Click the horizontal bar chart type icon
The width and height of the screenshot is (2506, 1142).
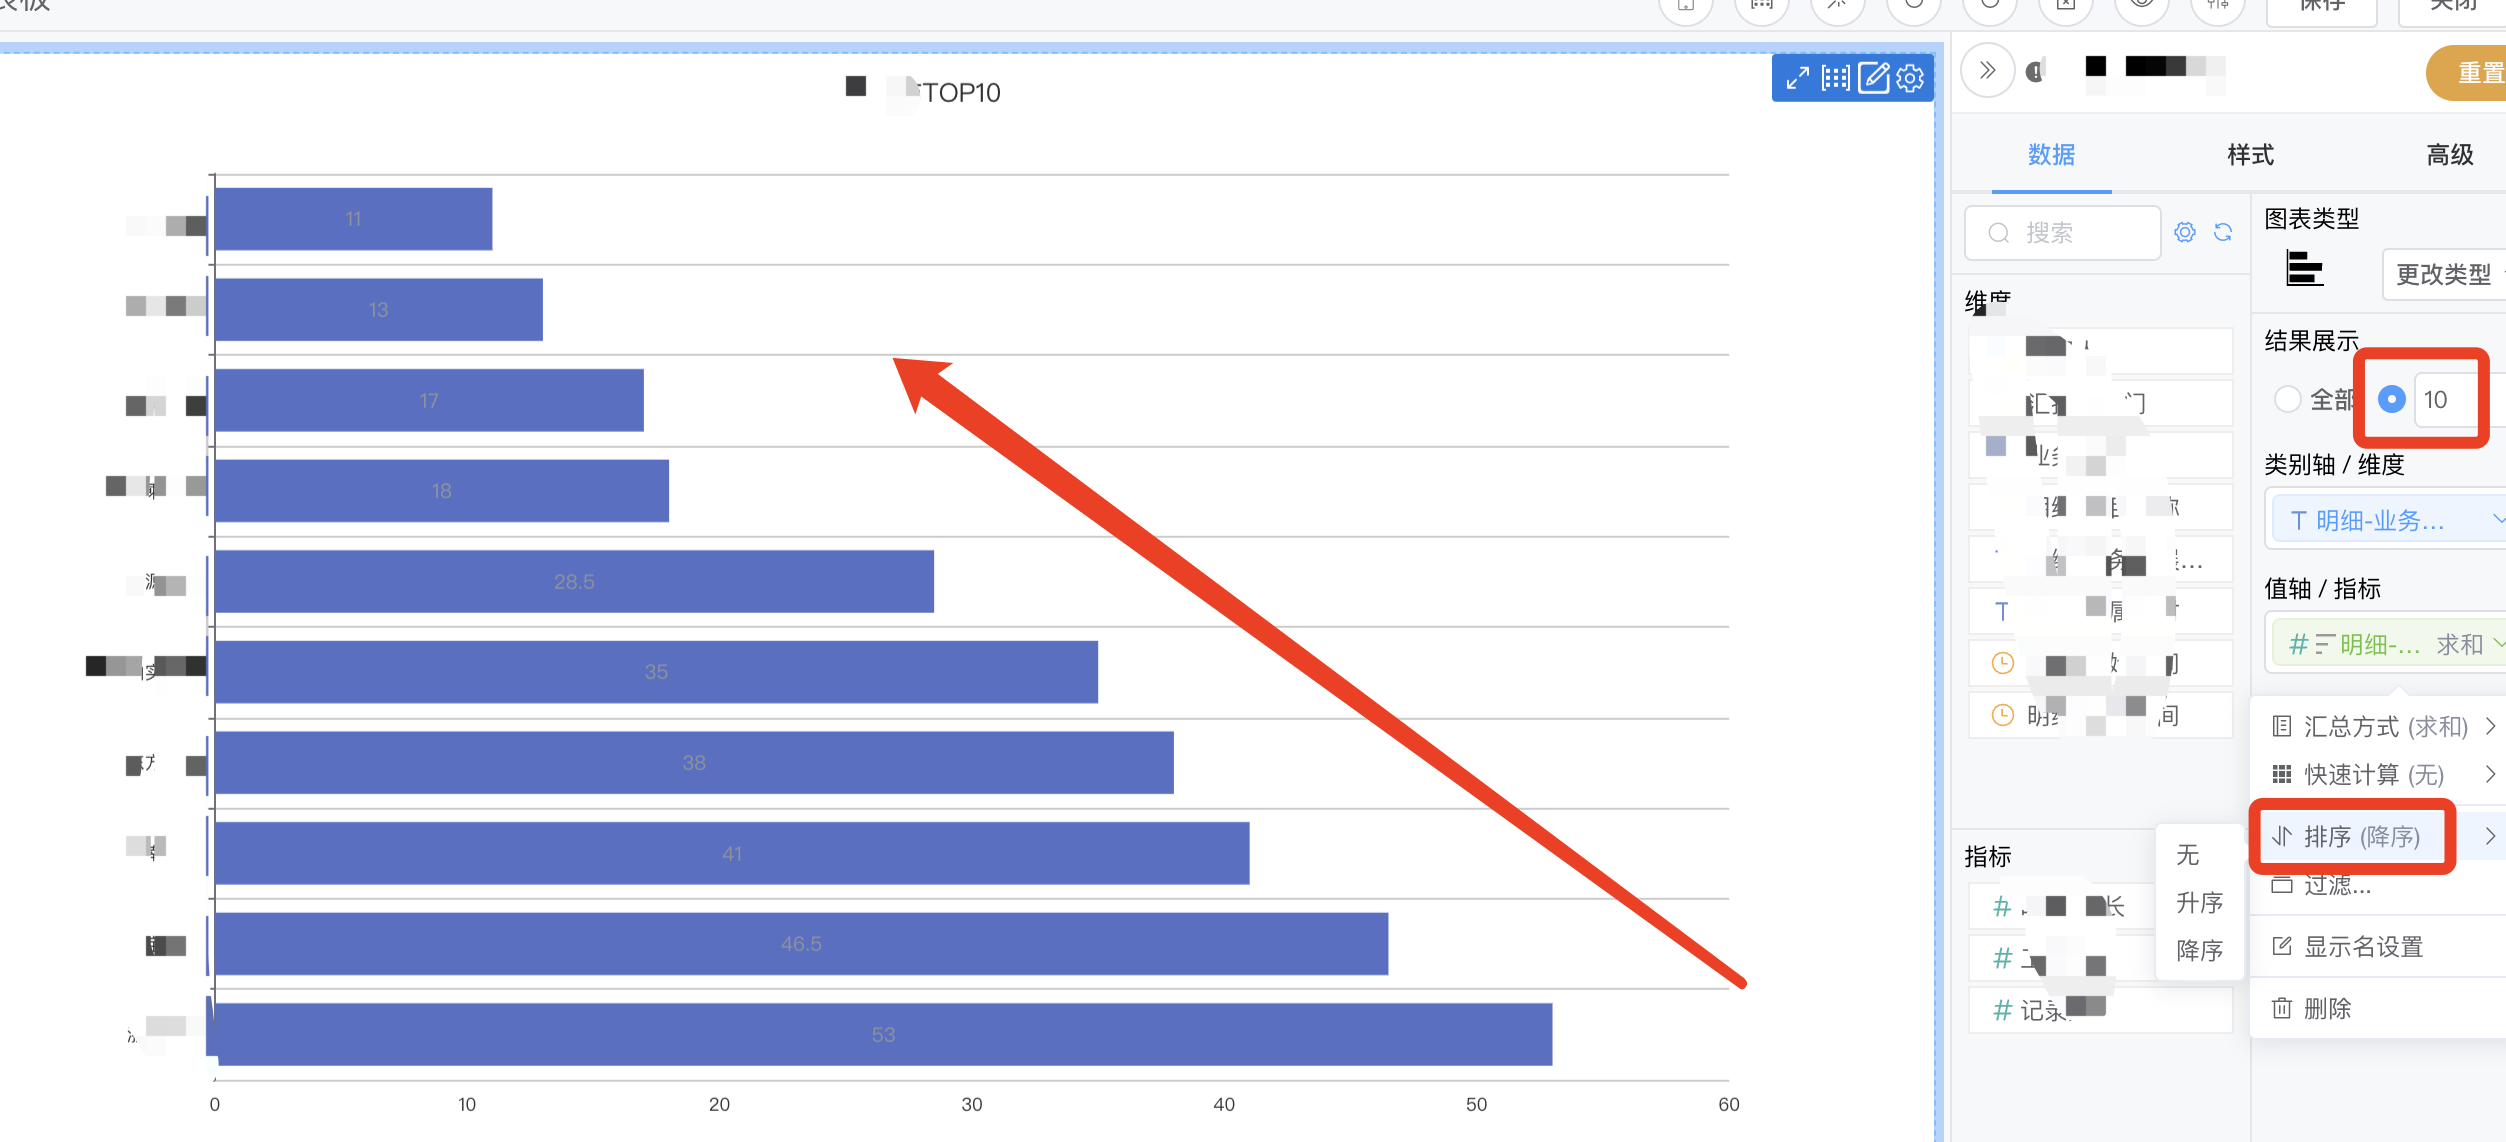coord(2304,269)
